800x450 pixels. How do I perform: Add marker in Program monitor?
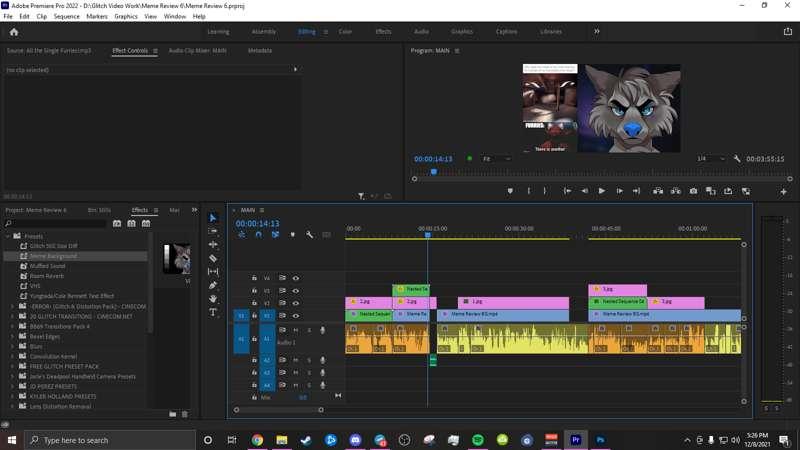pyautogui.click(x=510, y=191)
